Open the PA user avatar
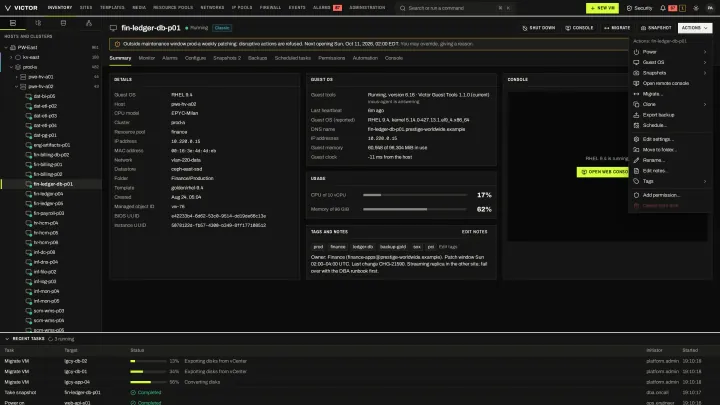The height and width of the screenshot is (405, 720). pos(710,8)
